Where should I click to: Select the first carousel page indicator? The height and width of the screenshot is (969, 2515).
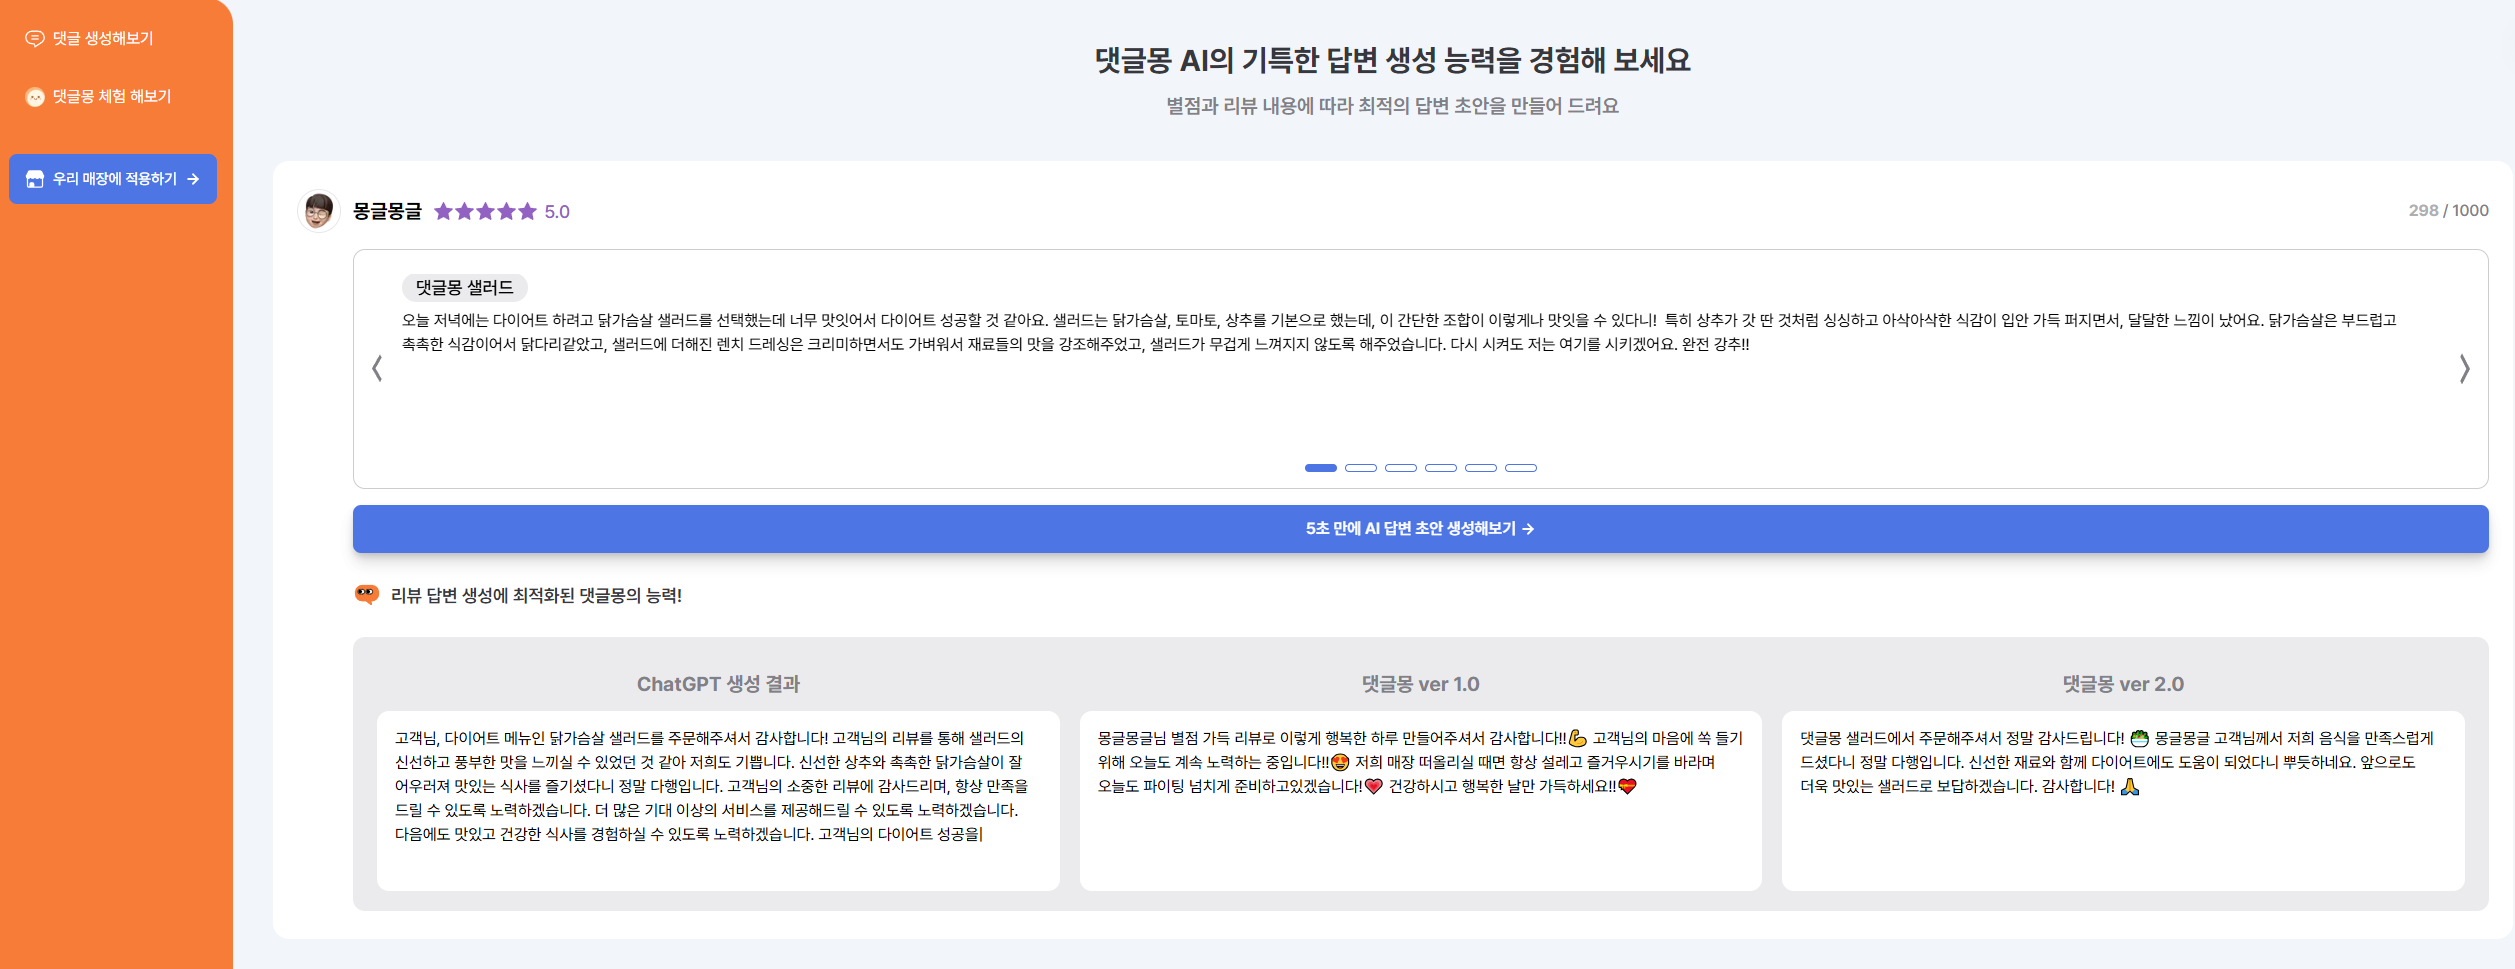coord(1321,468)
